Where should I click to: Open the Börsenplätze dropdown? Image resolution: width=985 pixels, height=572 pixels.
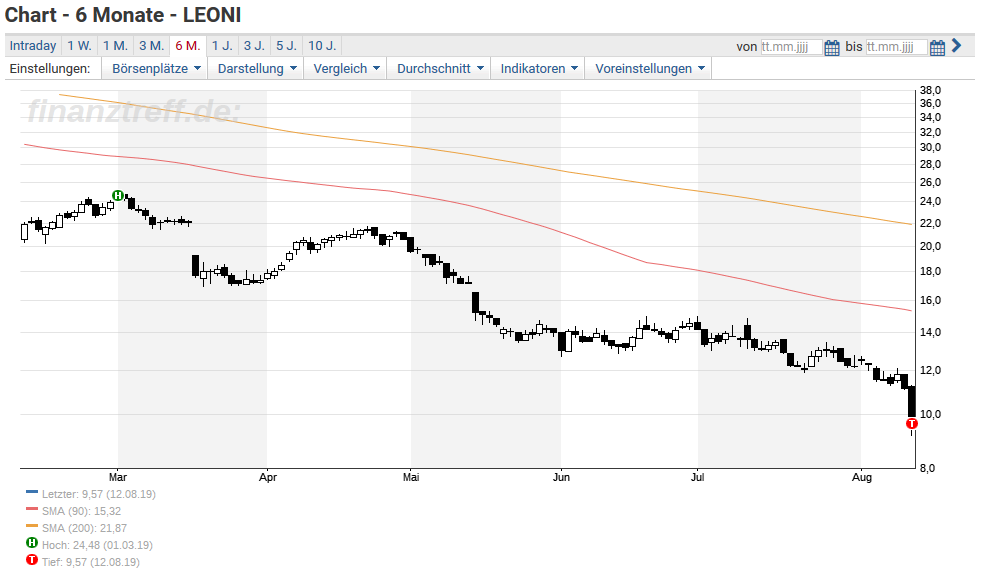156,68
